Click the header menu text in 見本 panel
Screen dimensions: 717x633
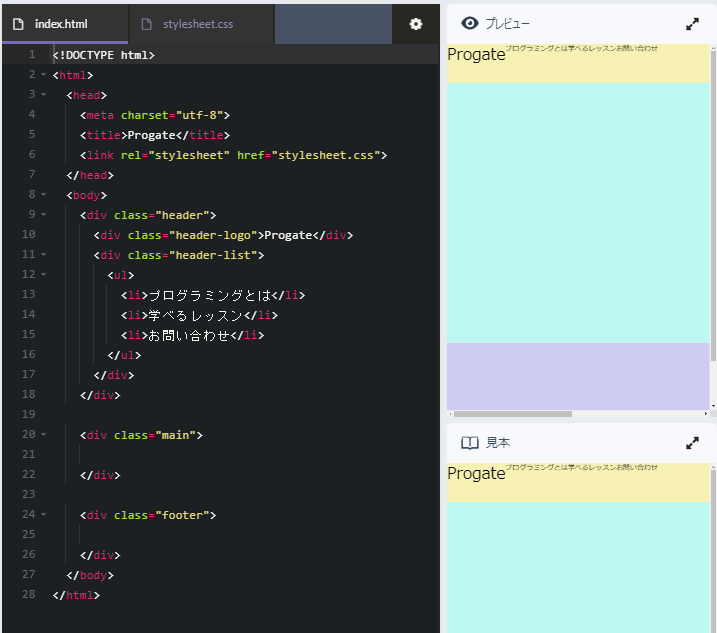581,467
